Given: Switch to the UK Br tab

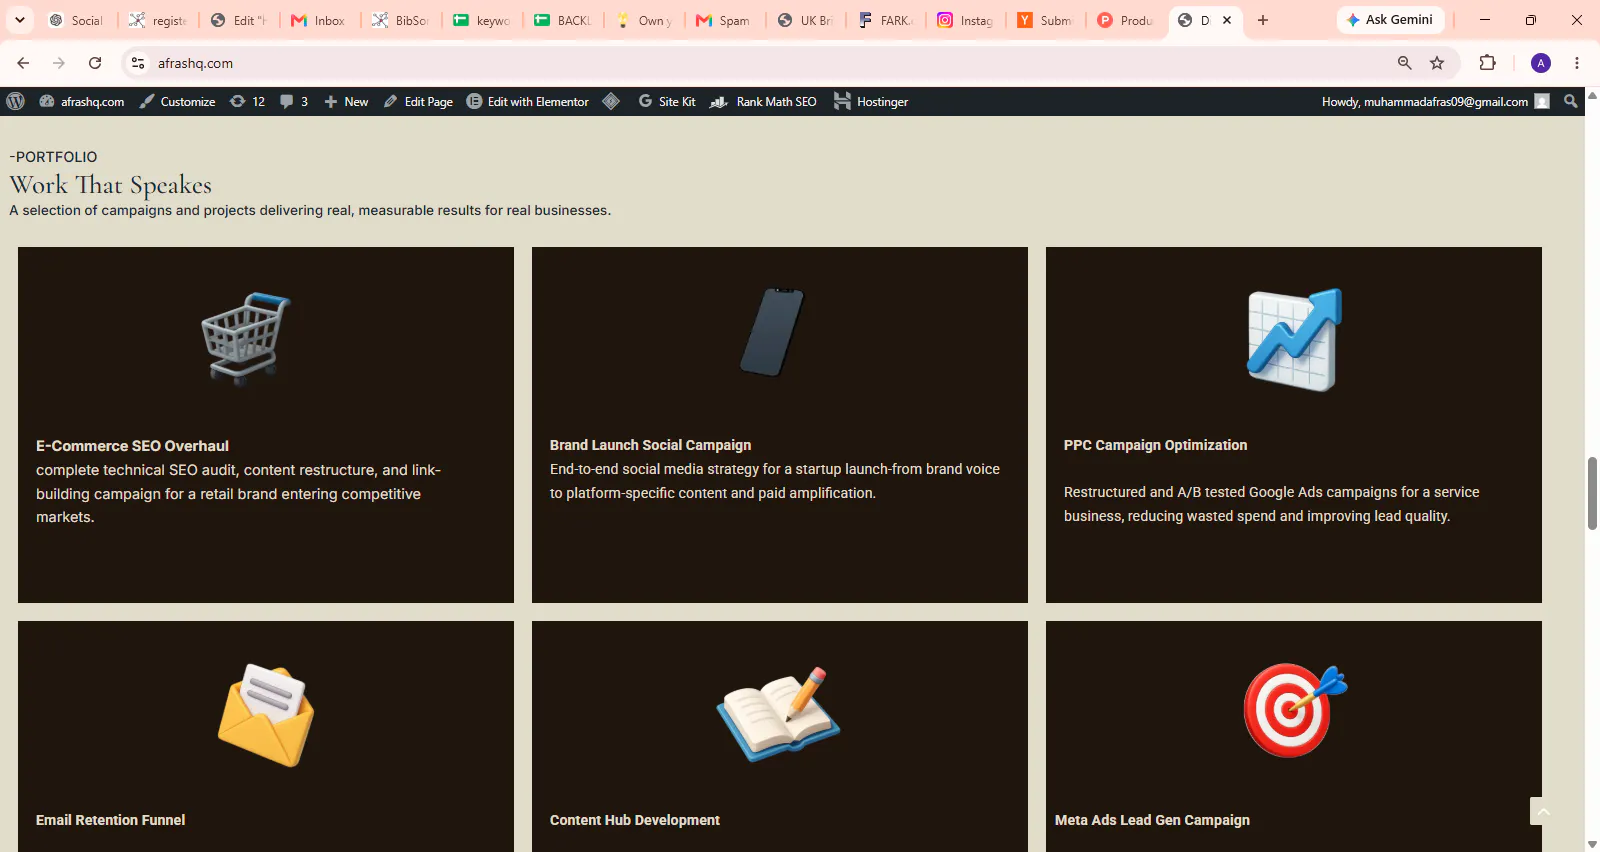Looking at the screenshot, I should pyautogui.click(x=805, y=20).
